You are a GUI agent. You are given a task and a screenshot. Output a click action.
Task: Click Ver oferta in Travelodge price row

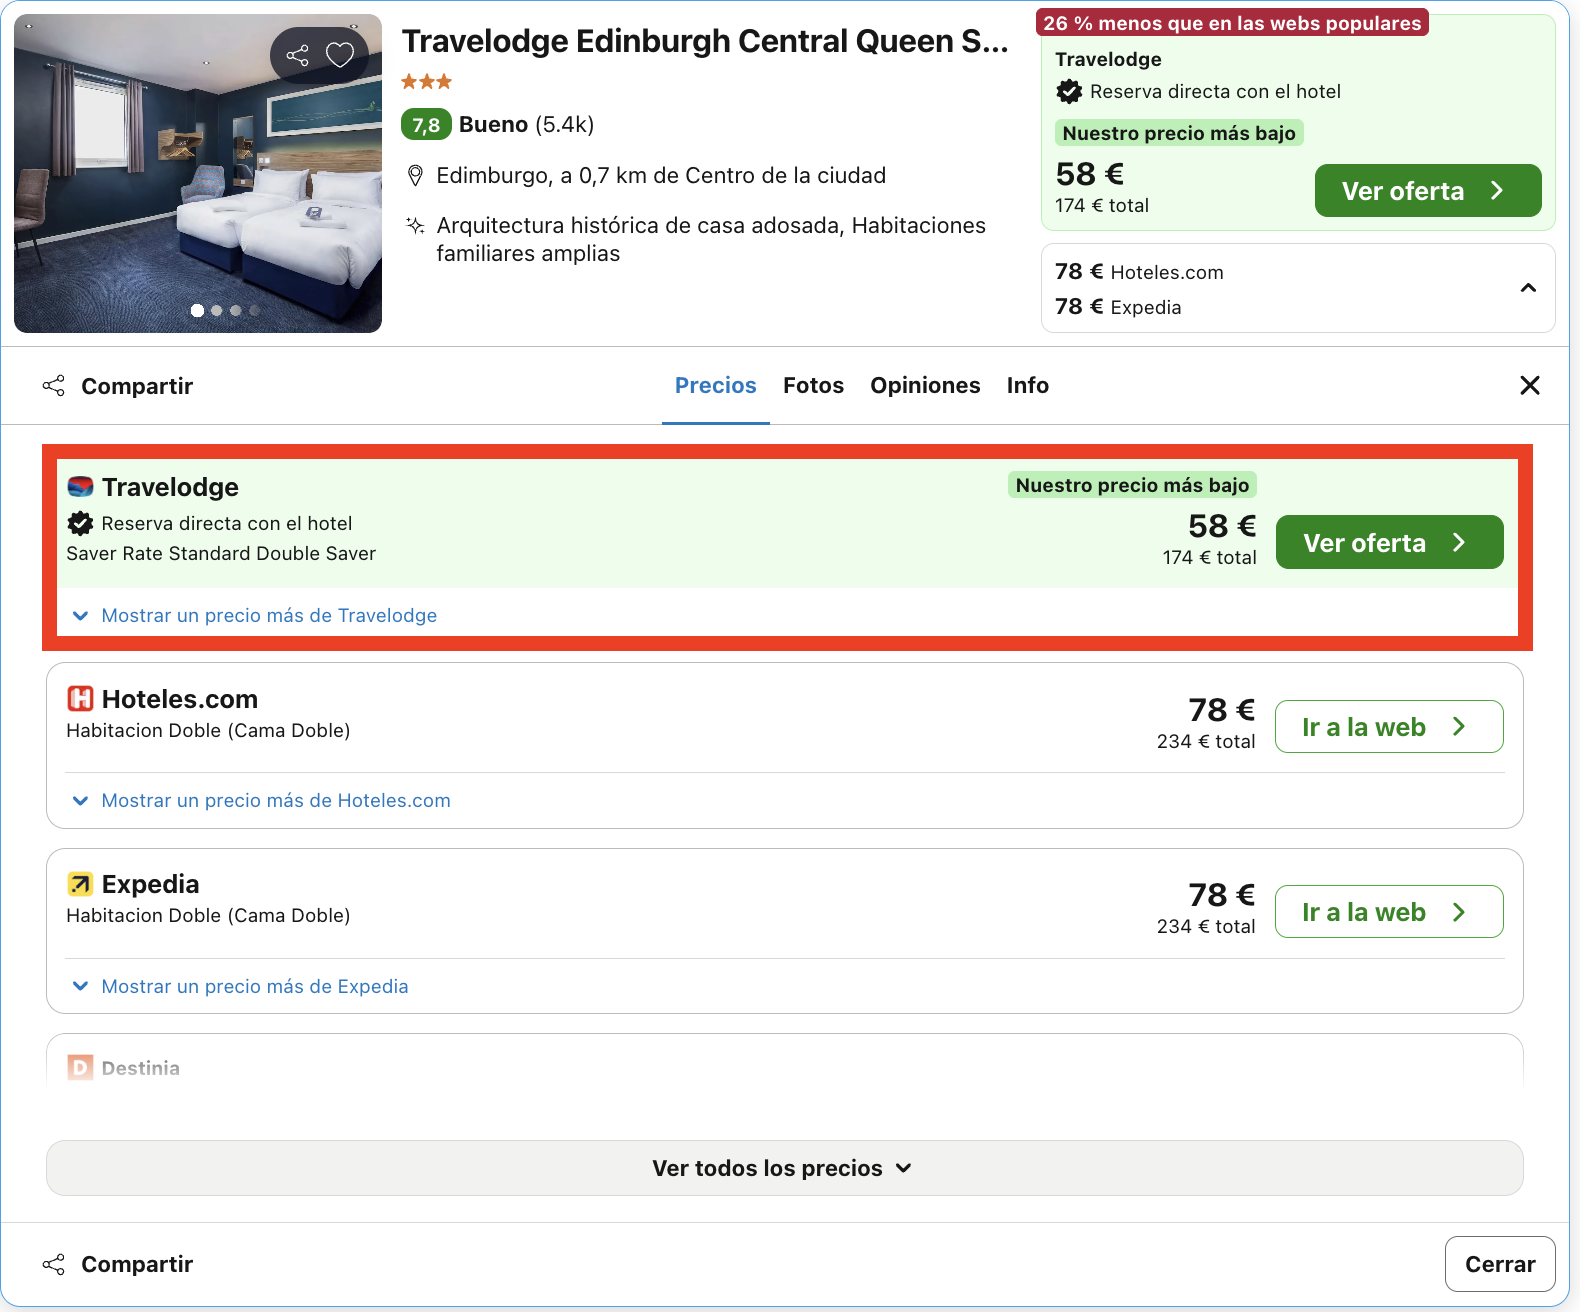point(1390,542)
